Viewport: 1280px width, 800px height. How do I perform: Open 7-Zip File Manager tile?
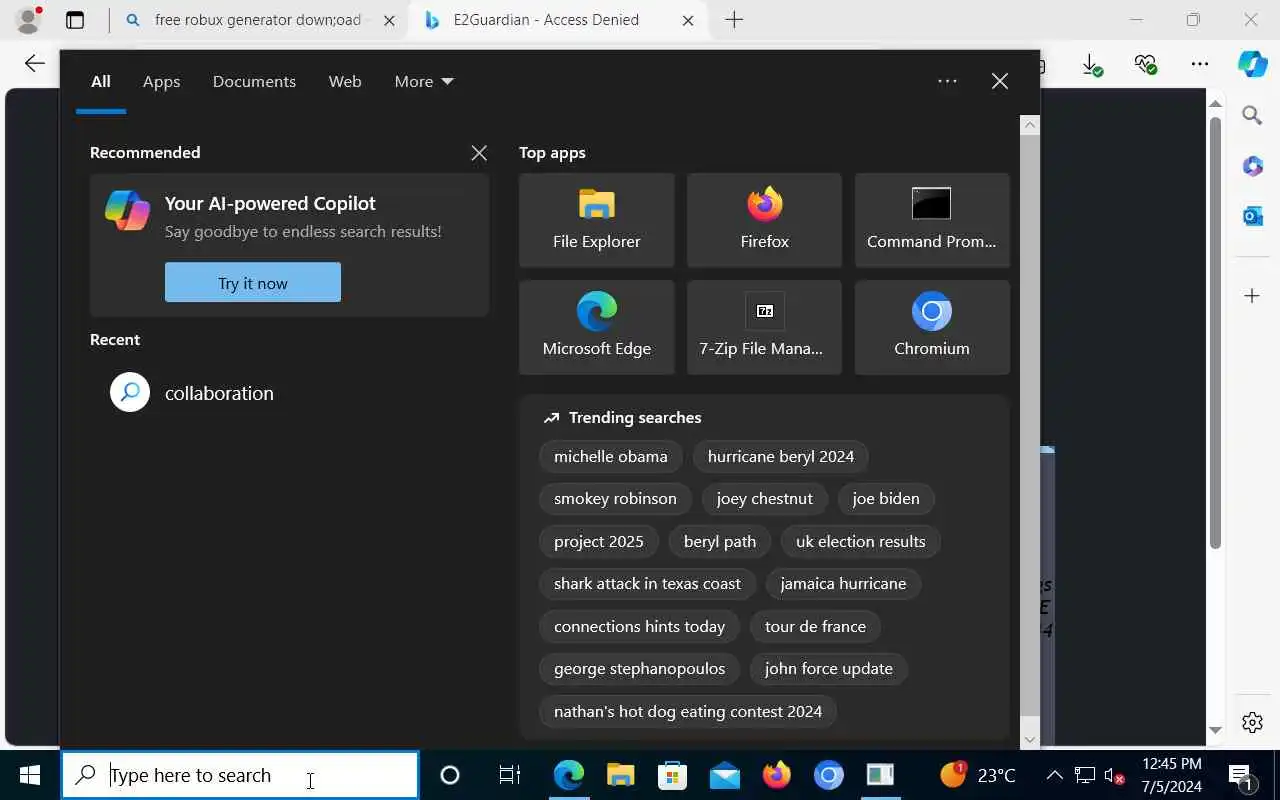point(764,327)
